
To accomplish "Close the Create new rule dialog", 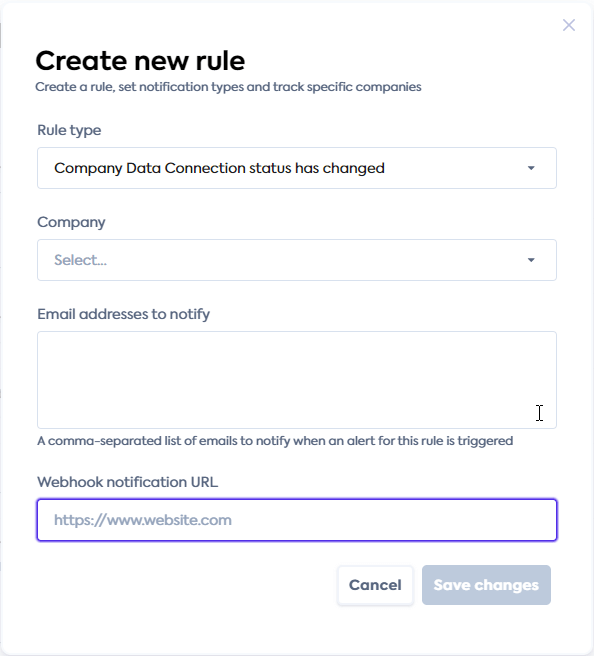I will click(x=568, y=25).
